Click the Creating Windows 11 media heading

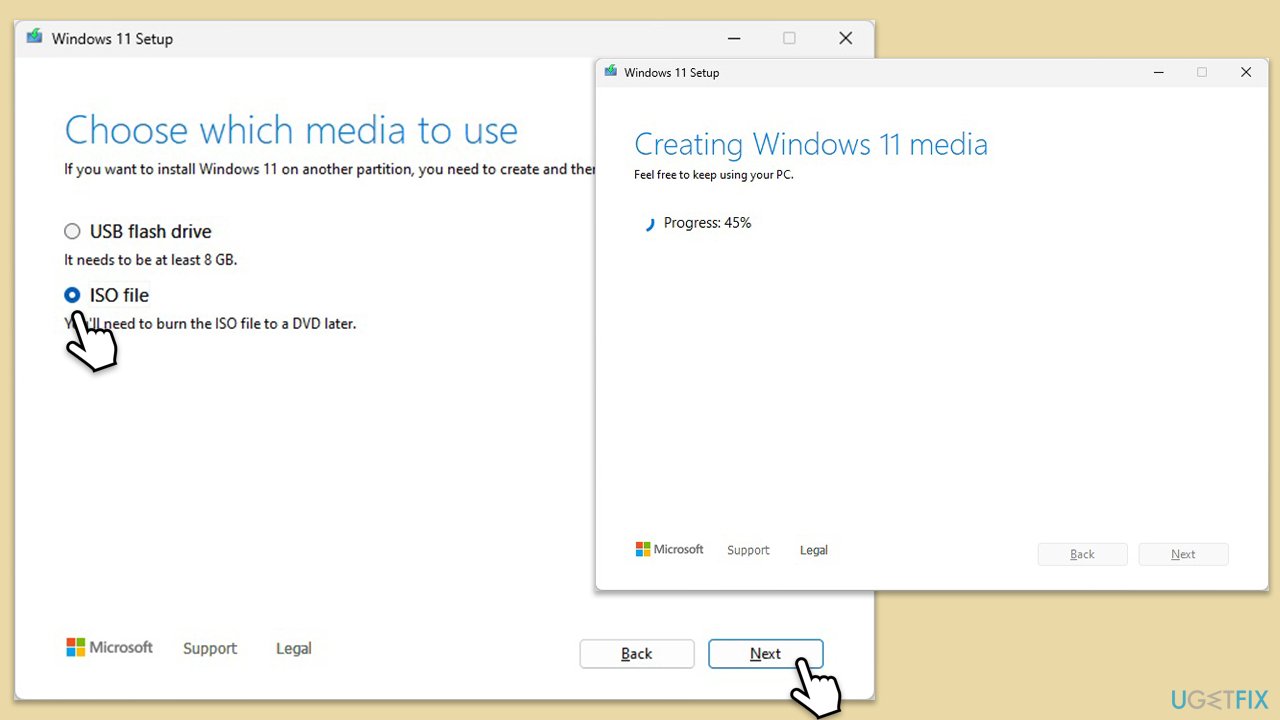811,144
